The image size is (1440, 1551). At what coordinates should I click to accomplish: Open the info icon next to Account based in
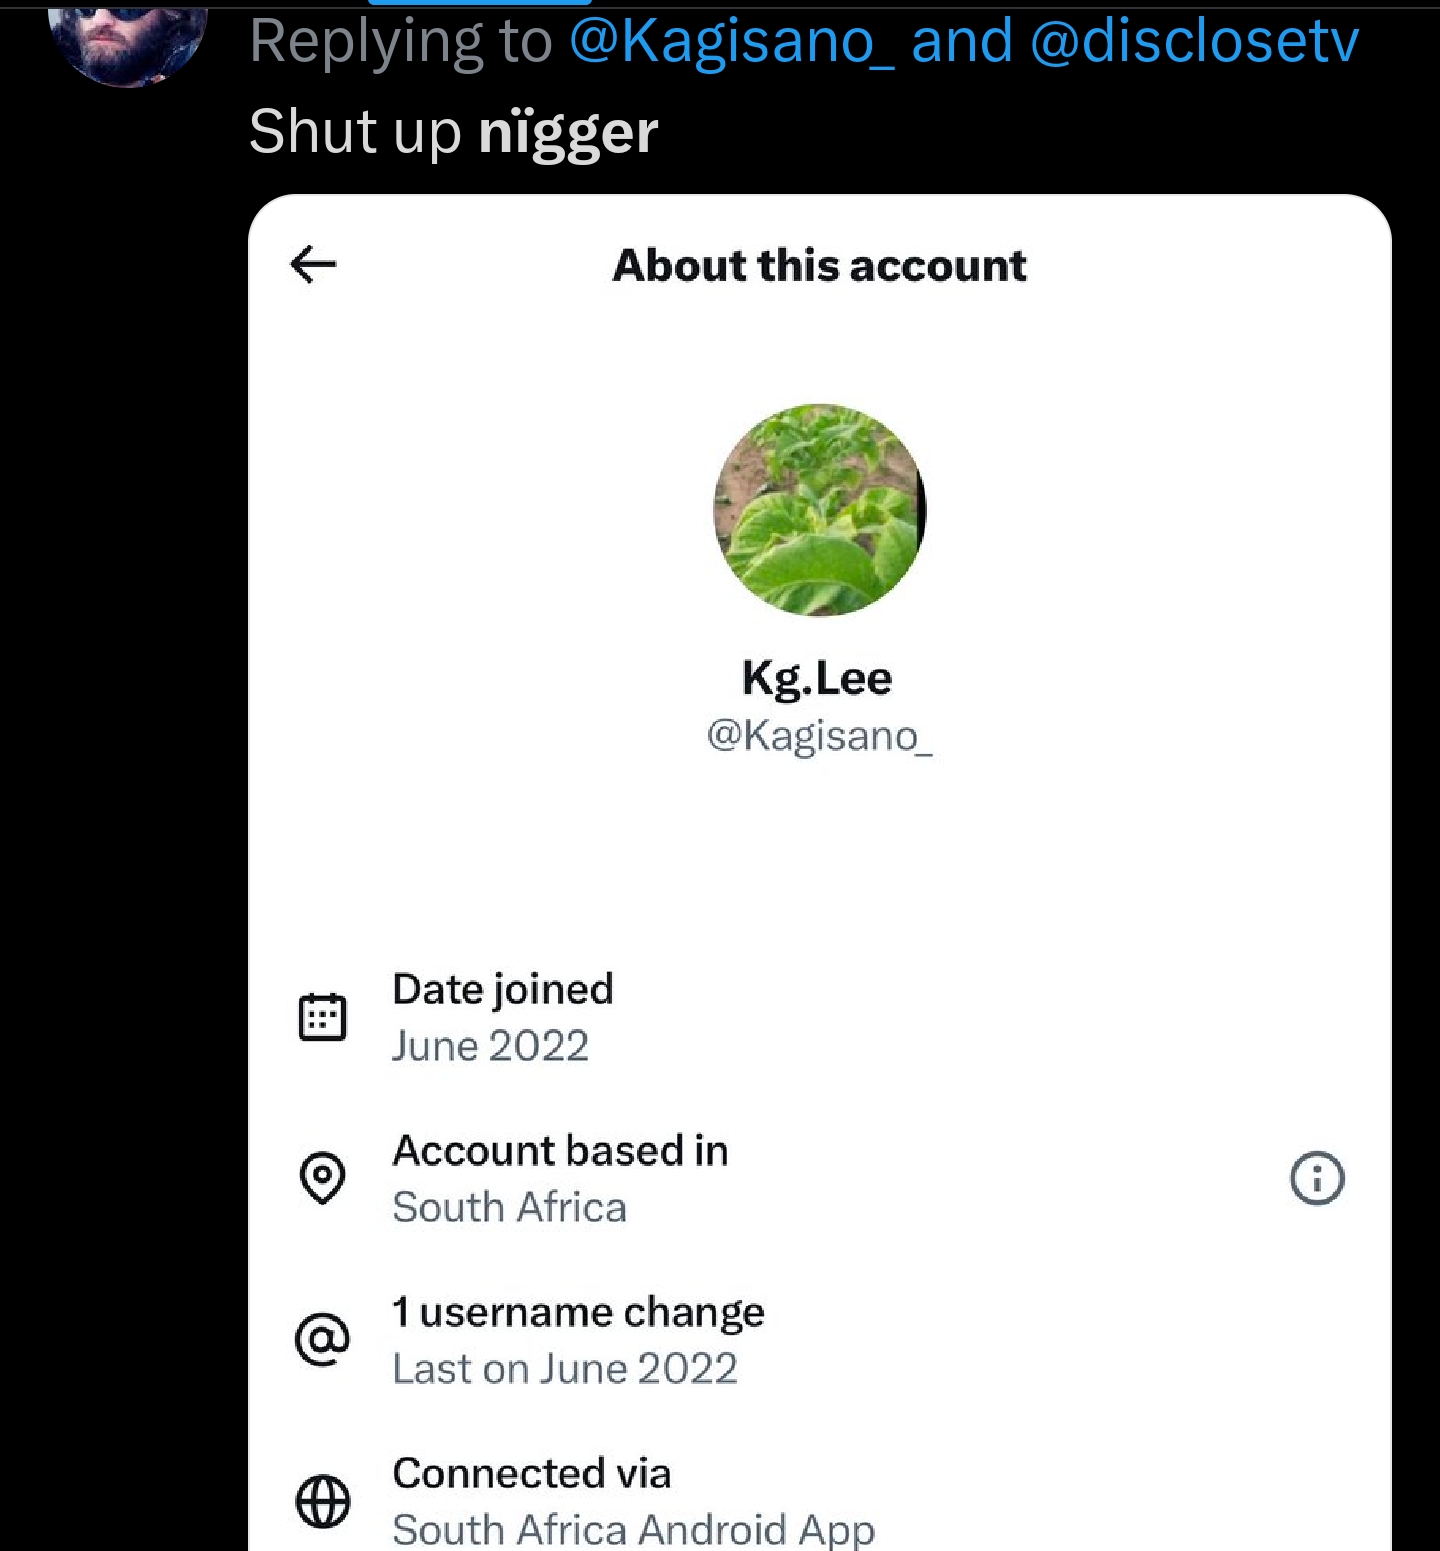(x=1318, y=1180)
